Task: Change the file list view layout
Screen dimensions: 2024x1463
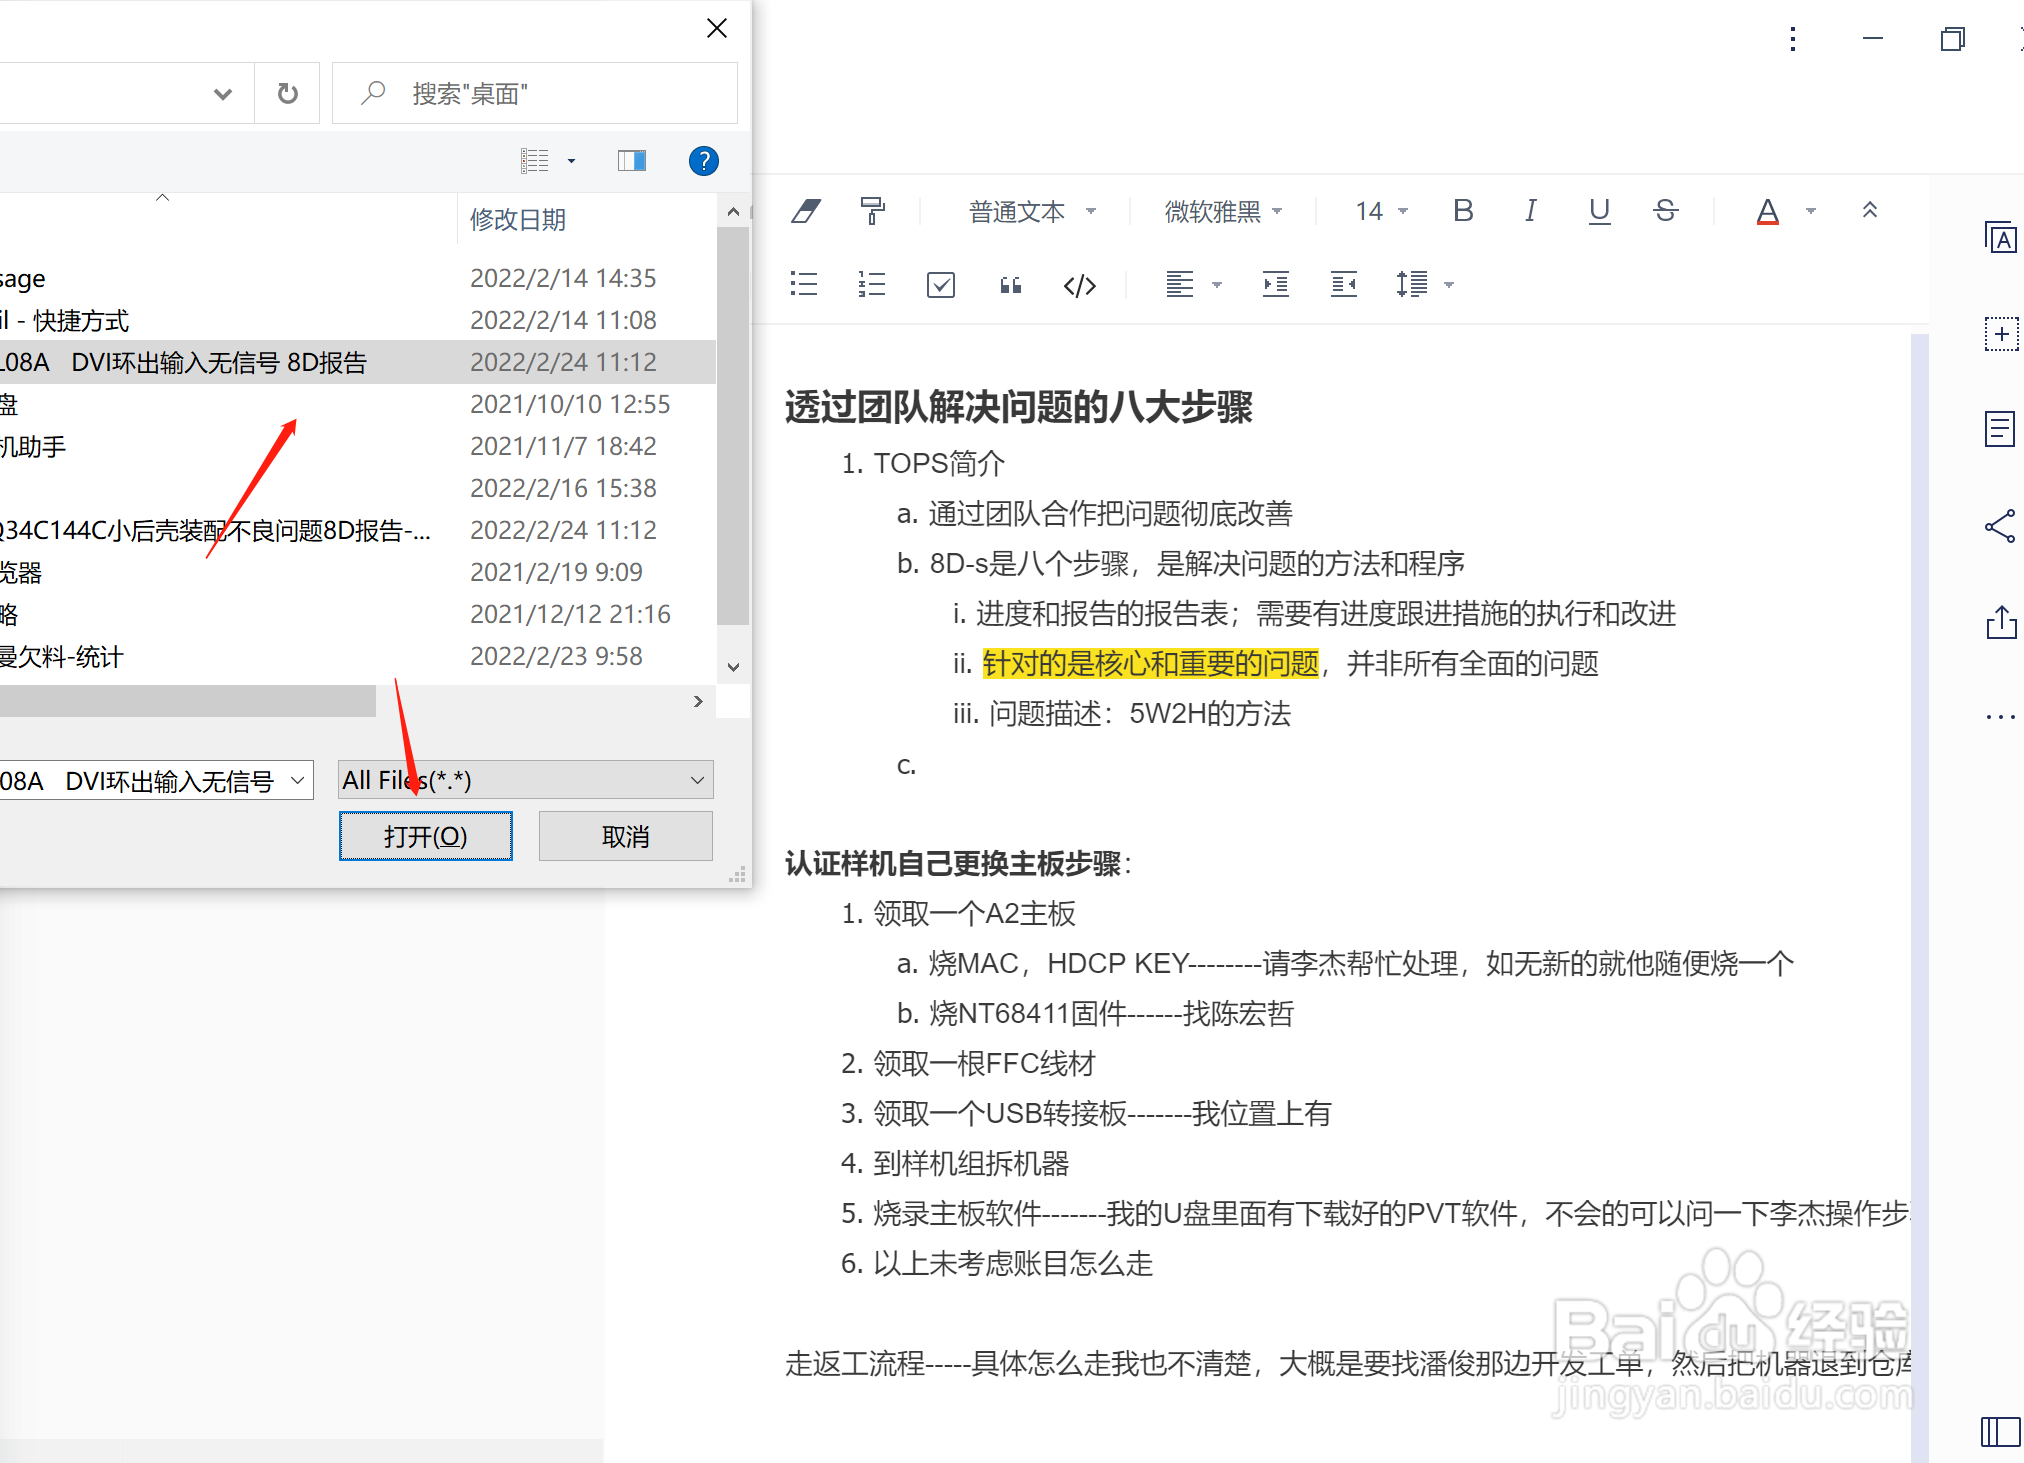Action: coord(535,160)
